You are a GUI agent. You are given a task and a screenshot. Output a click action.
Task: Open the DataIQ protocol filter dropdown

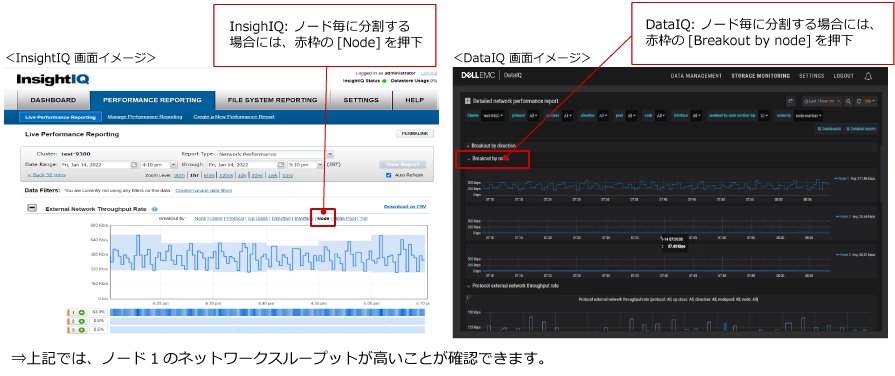534,115
